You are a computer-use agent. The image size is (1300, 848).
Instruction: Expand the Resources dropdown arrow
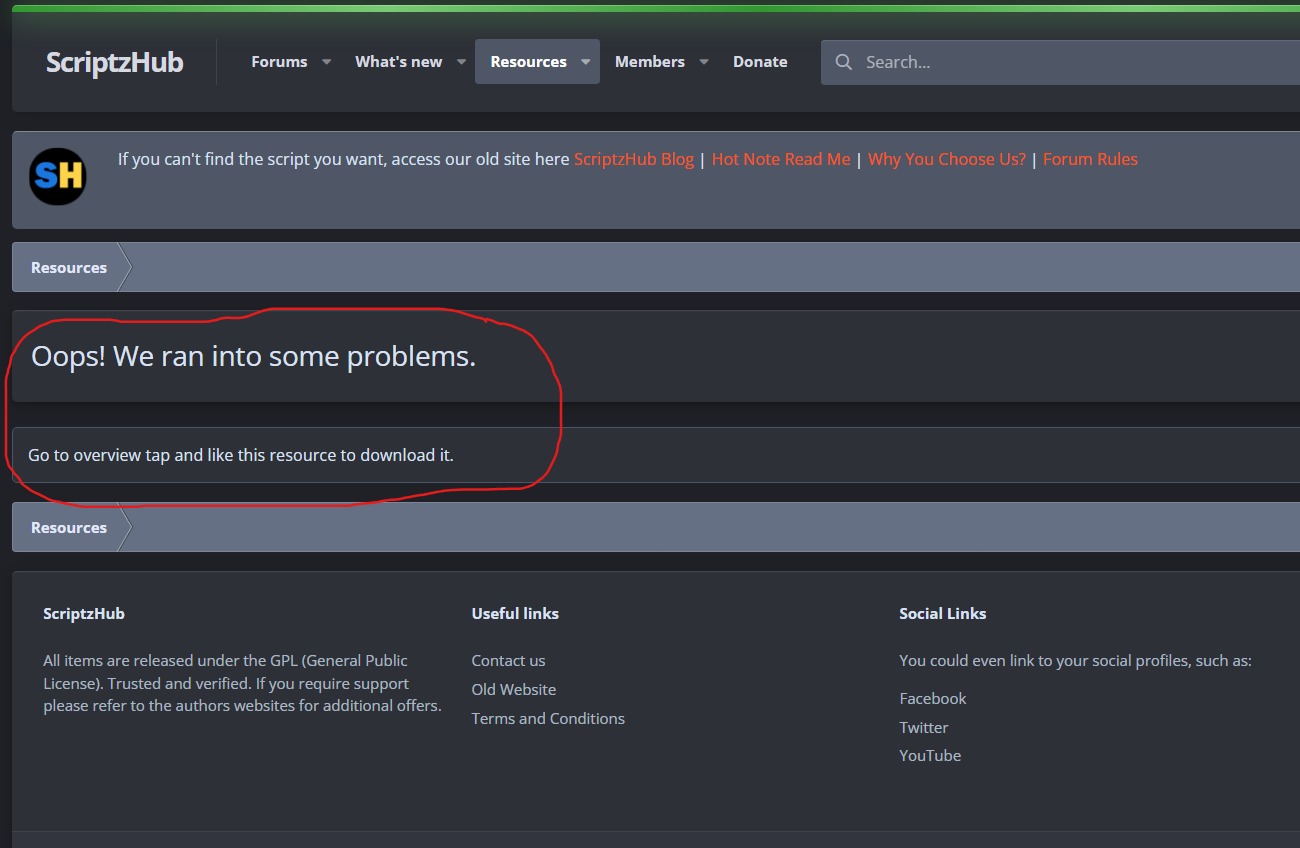point(585,62)
